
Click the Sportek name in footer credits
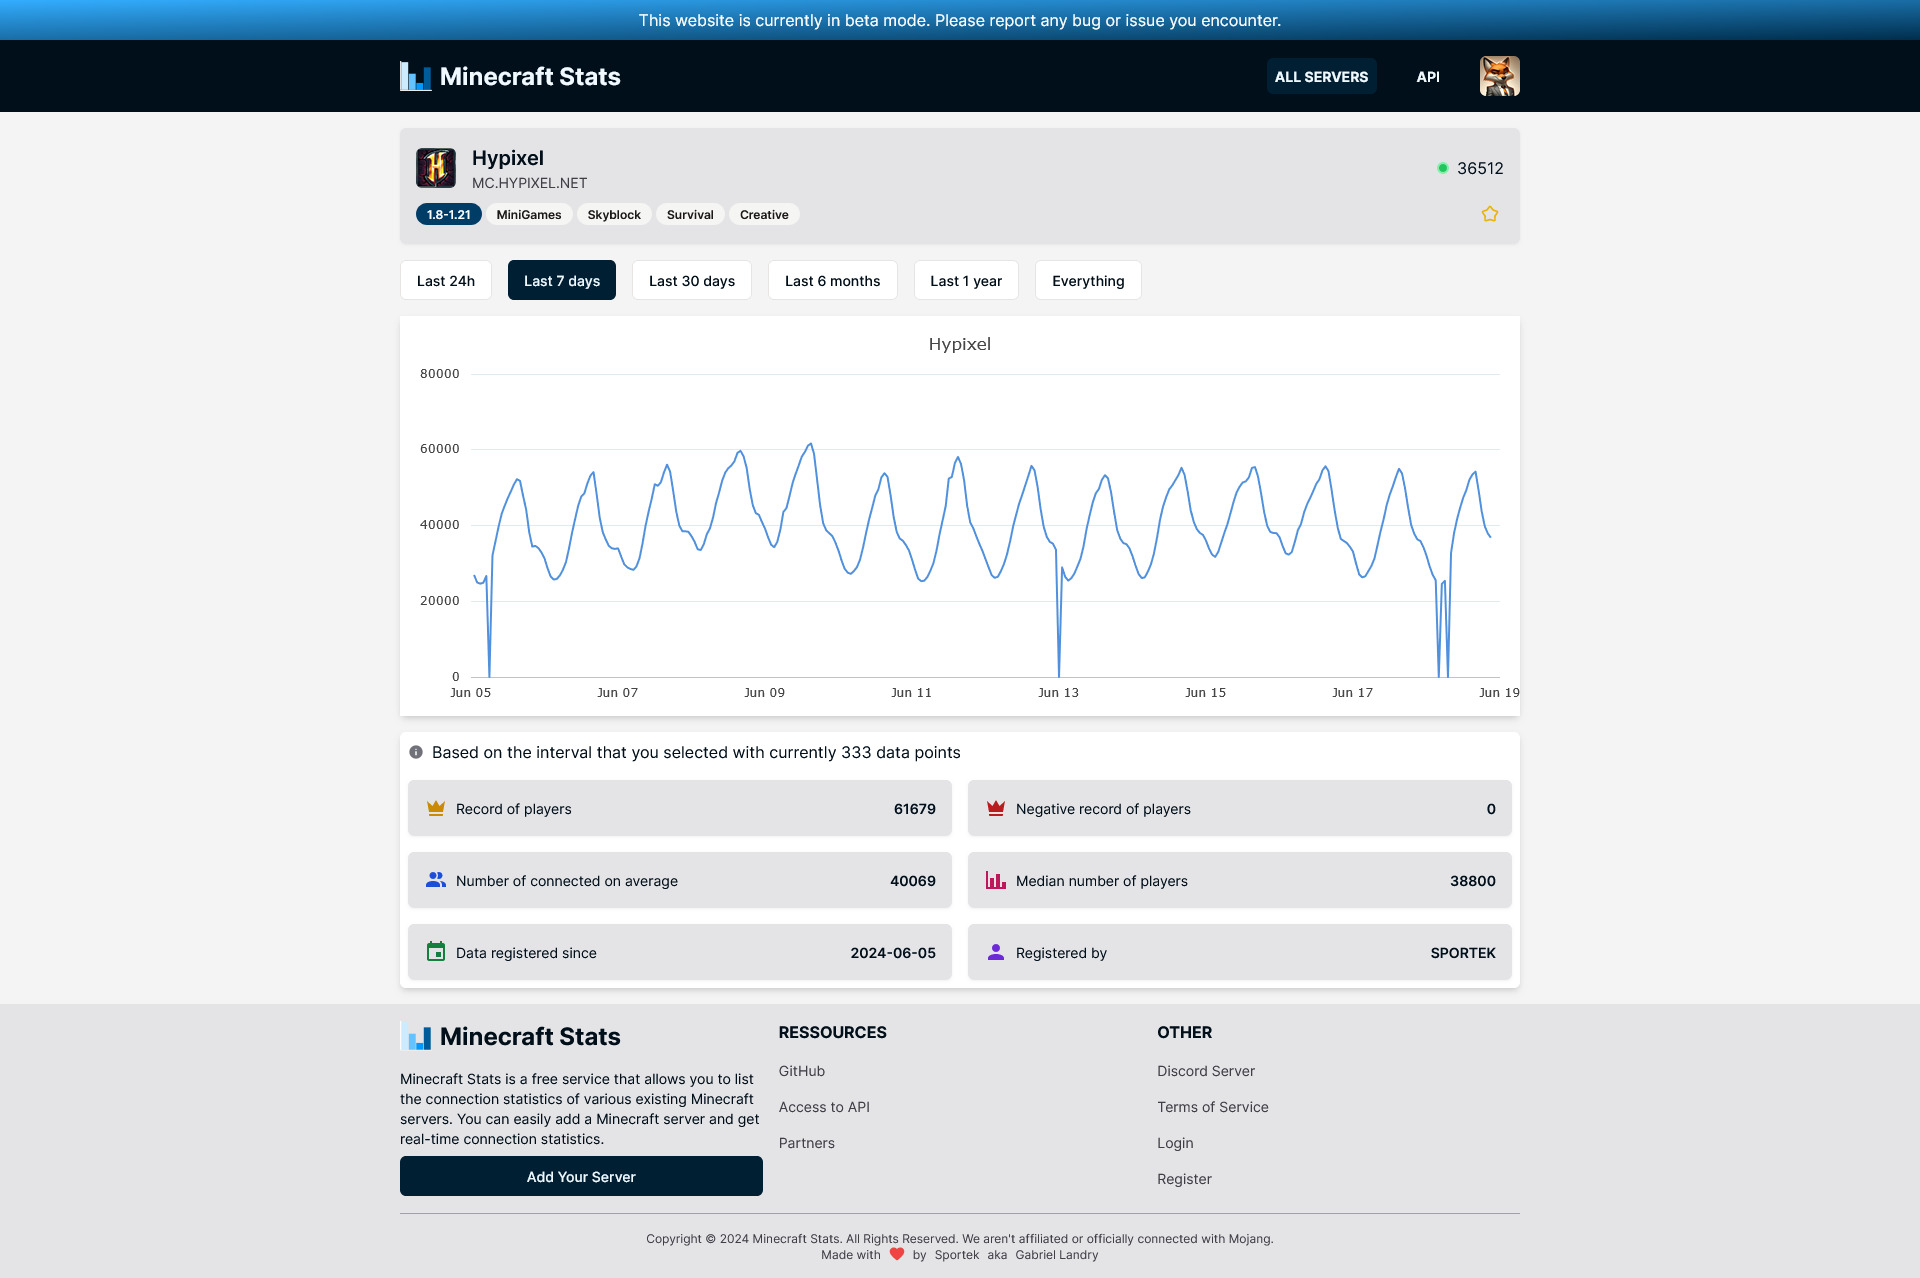[x=957, y=1254]
